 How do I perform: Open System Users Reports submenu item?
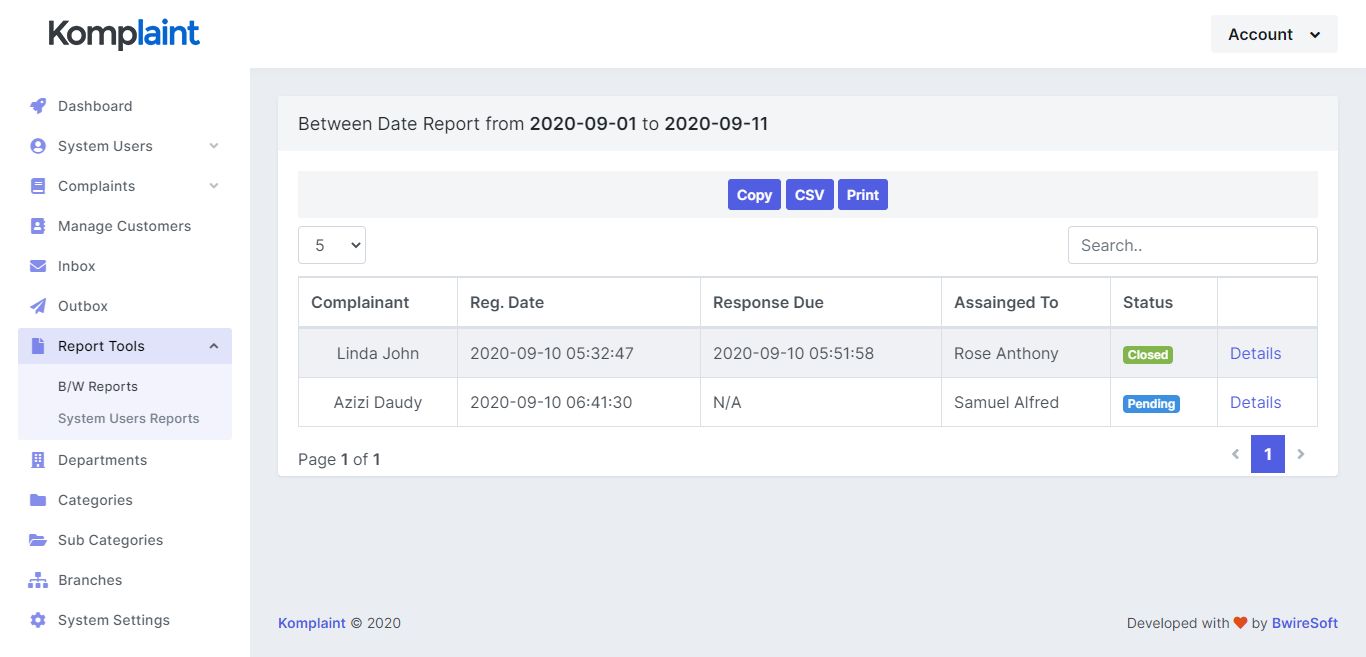click(x=128, y=418)
